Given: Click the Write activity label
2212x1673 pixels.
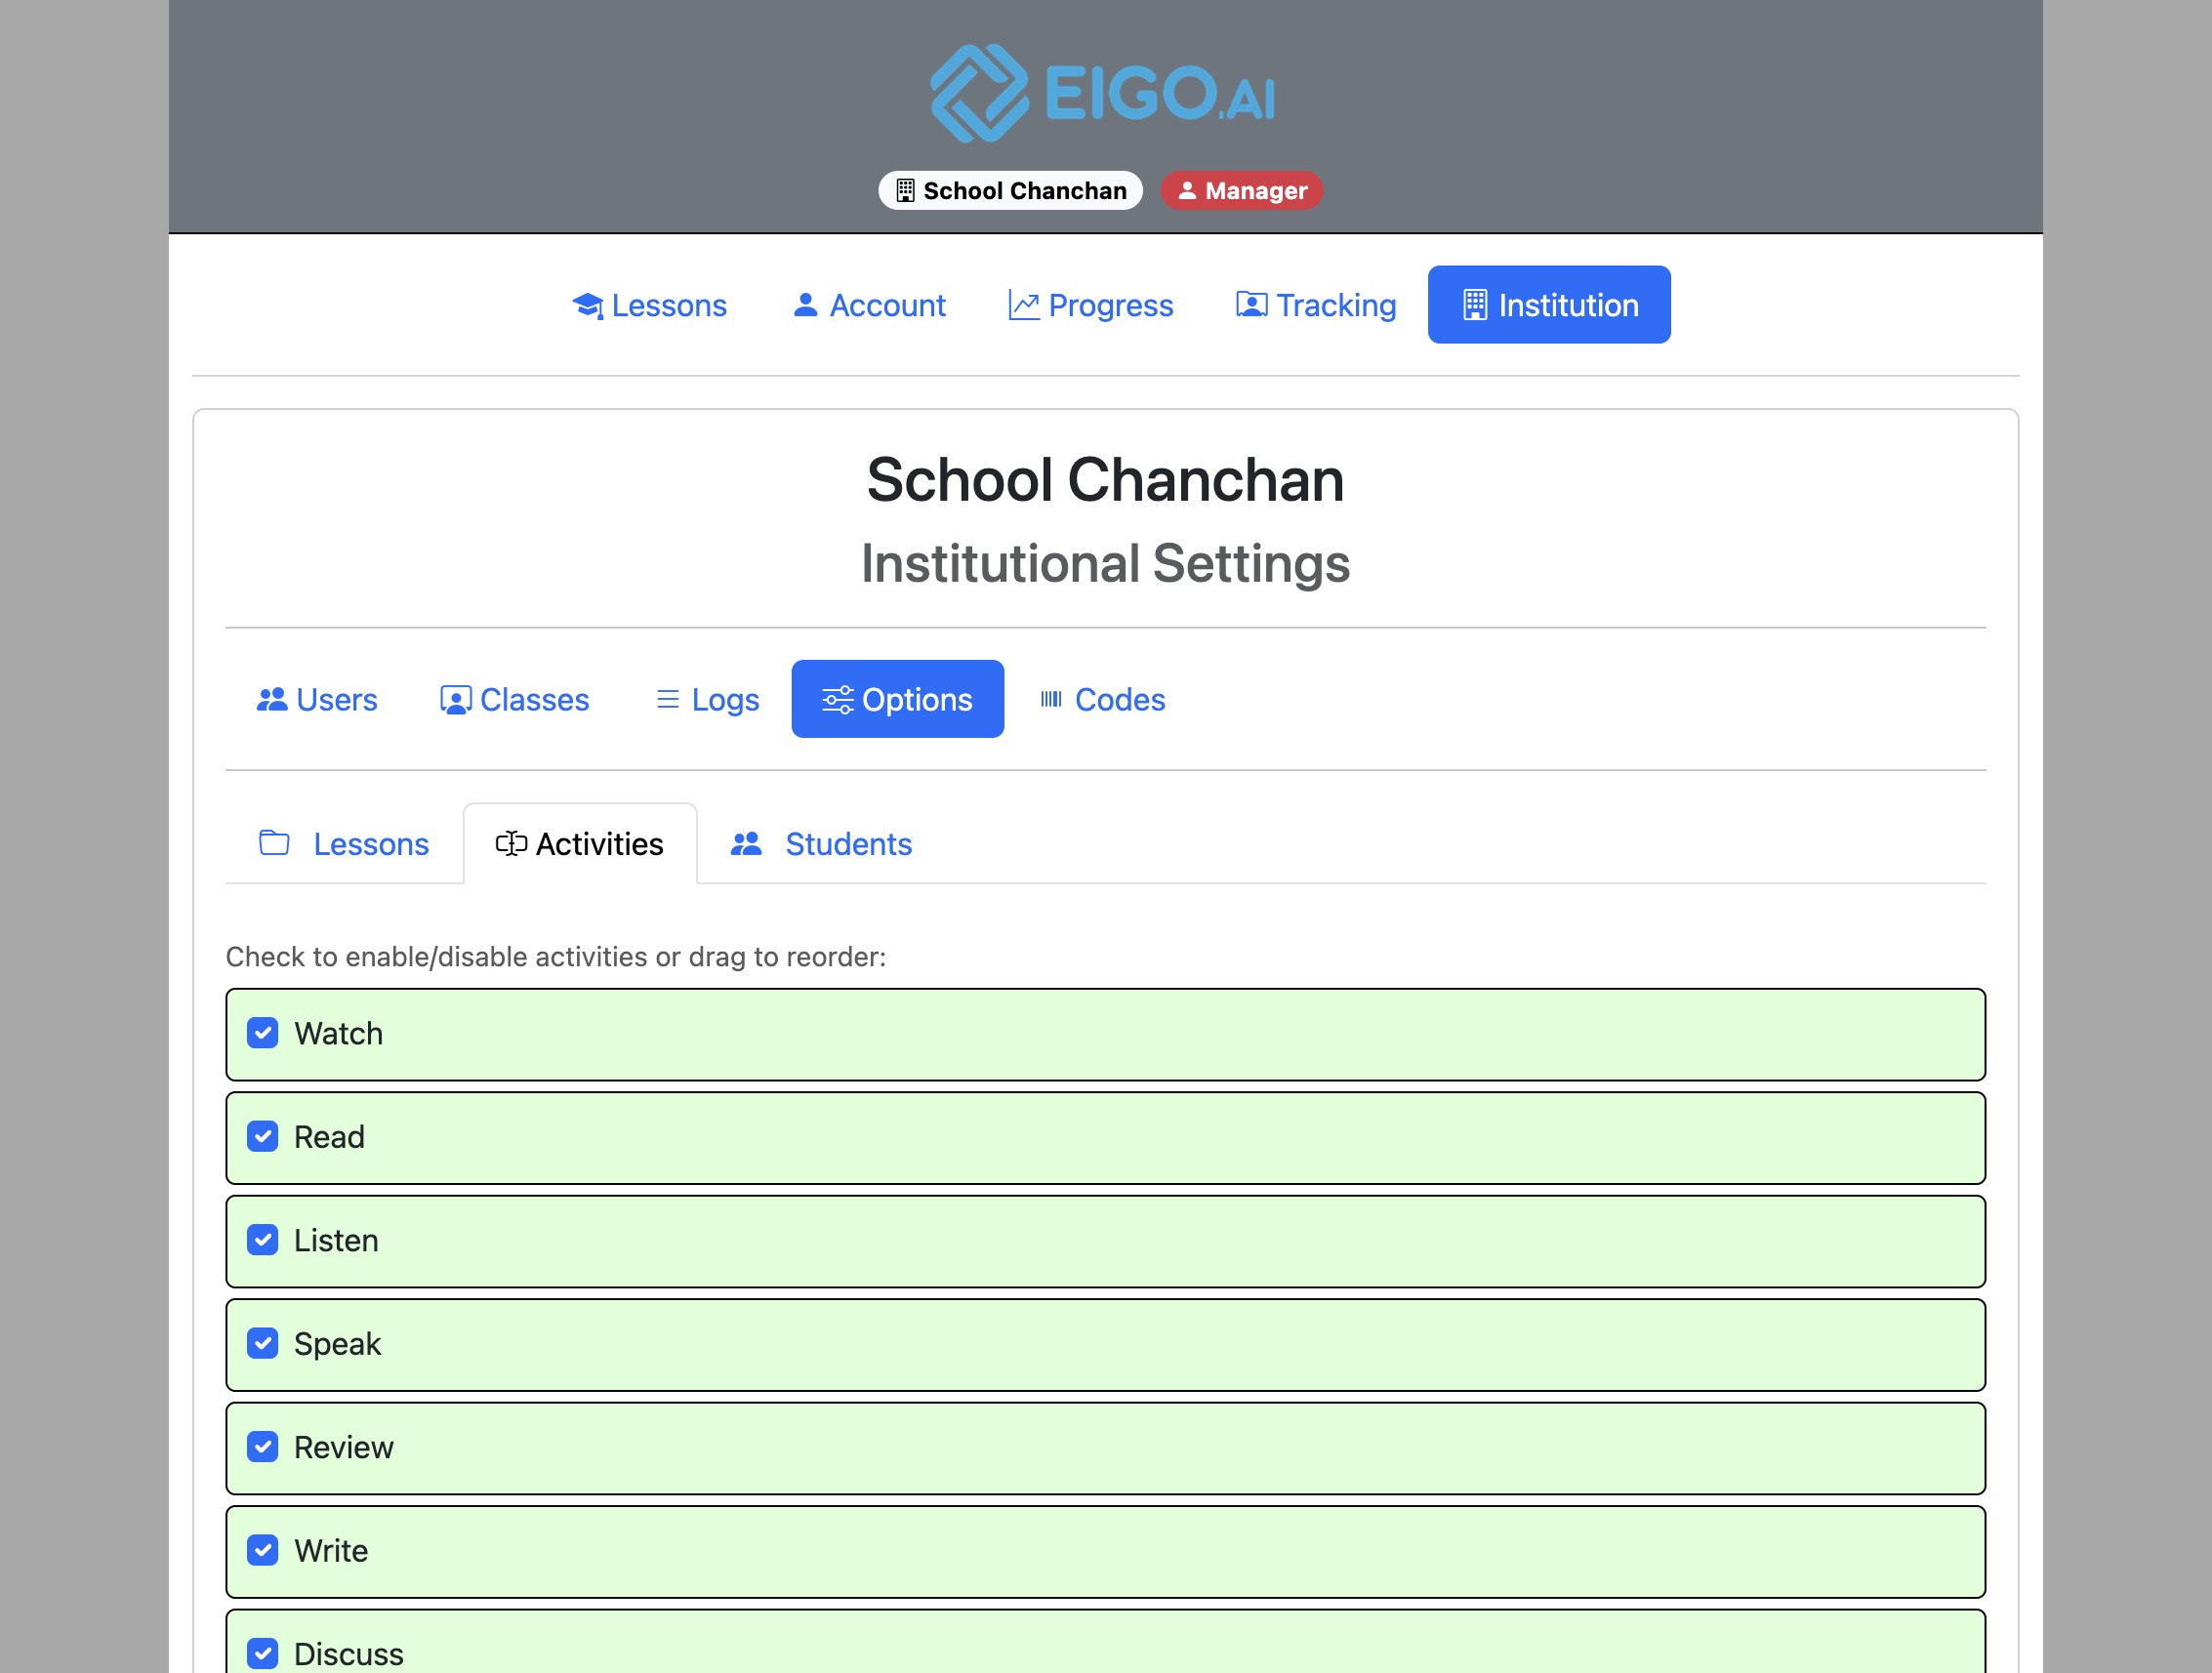Looking at the screenshot, I should click(x=331, y=1550).
